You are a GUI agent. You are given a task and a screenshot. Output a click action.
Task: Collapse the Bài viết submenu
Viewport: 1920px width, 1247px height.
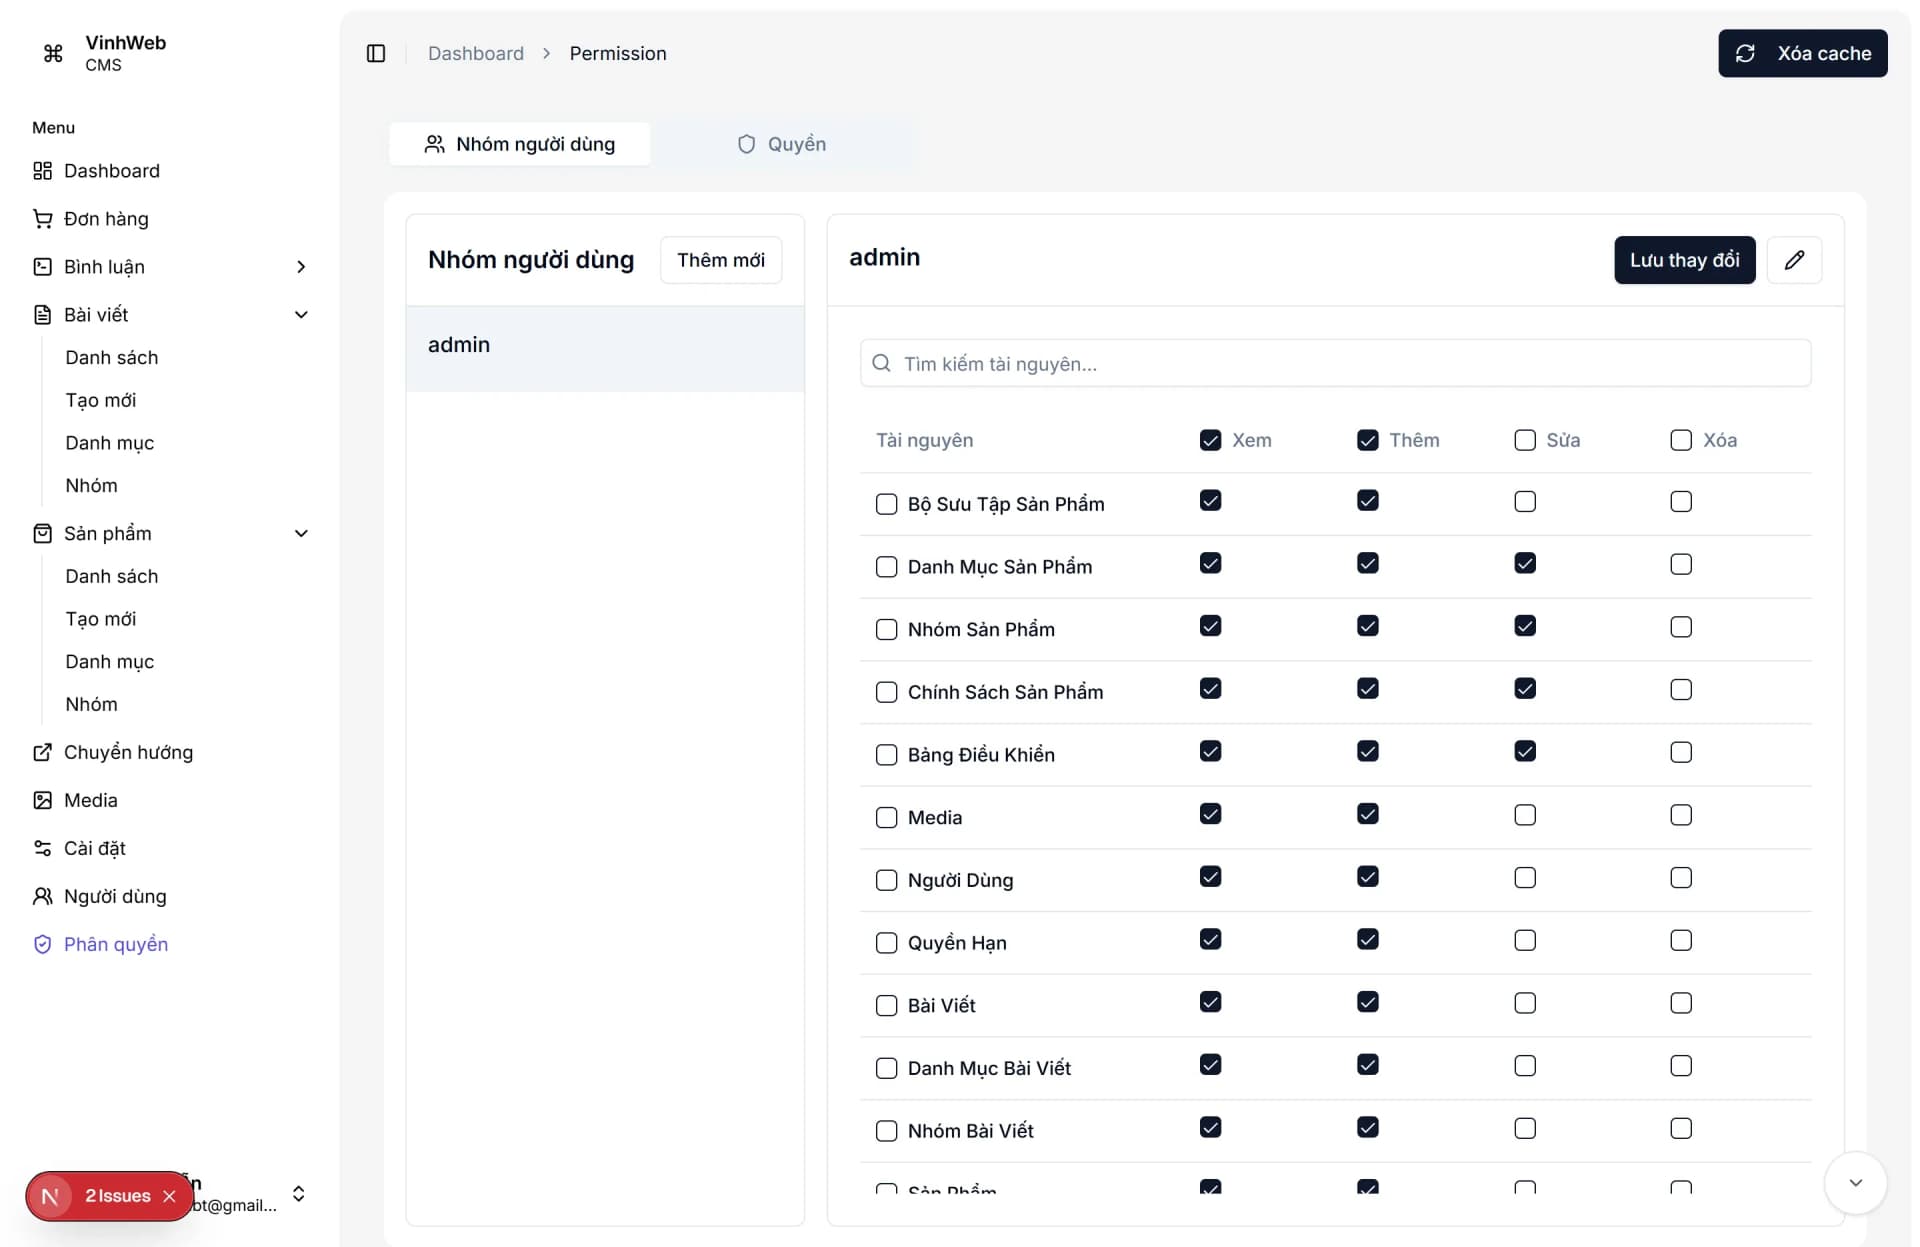(x=301, y=314)
